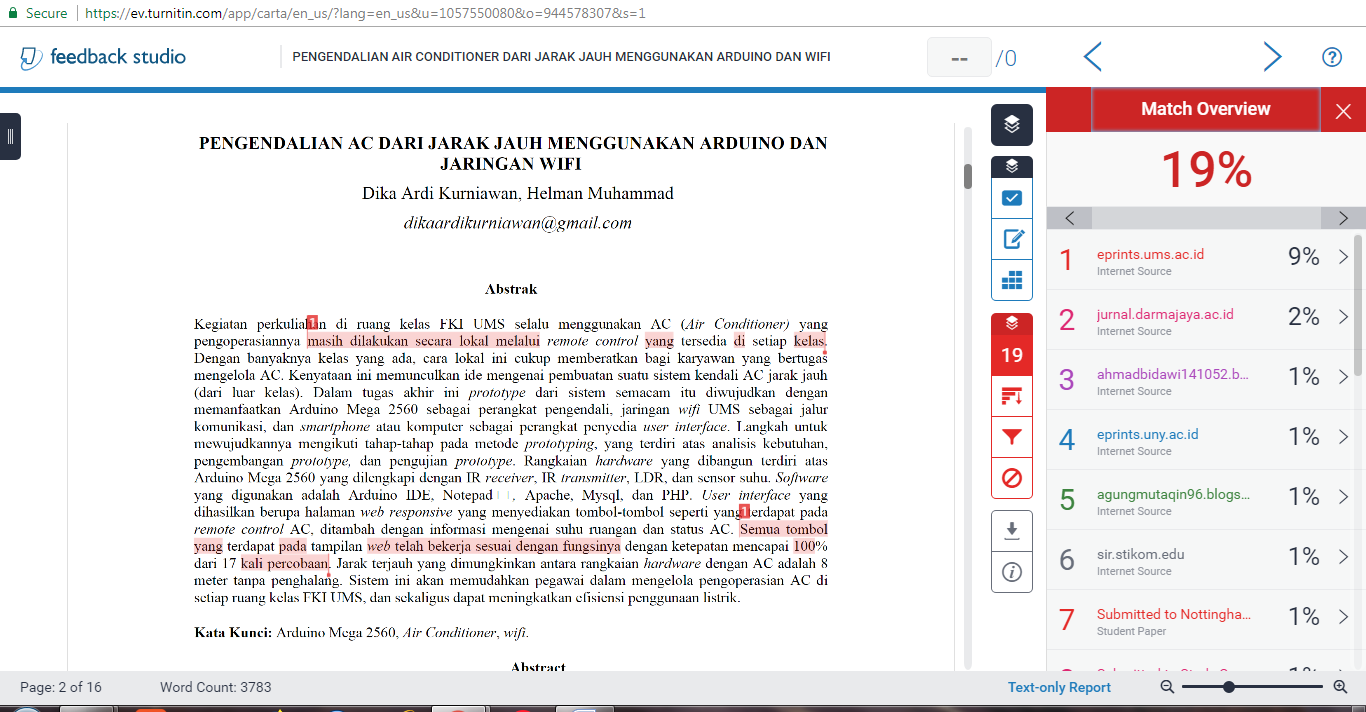Open the excluded sources icon
This screenshot has height=712, width=1366.
tap(1012, 478)
